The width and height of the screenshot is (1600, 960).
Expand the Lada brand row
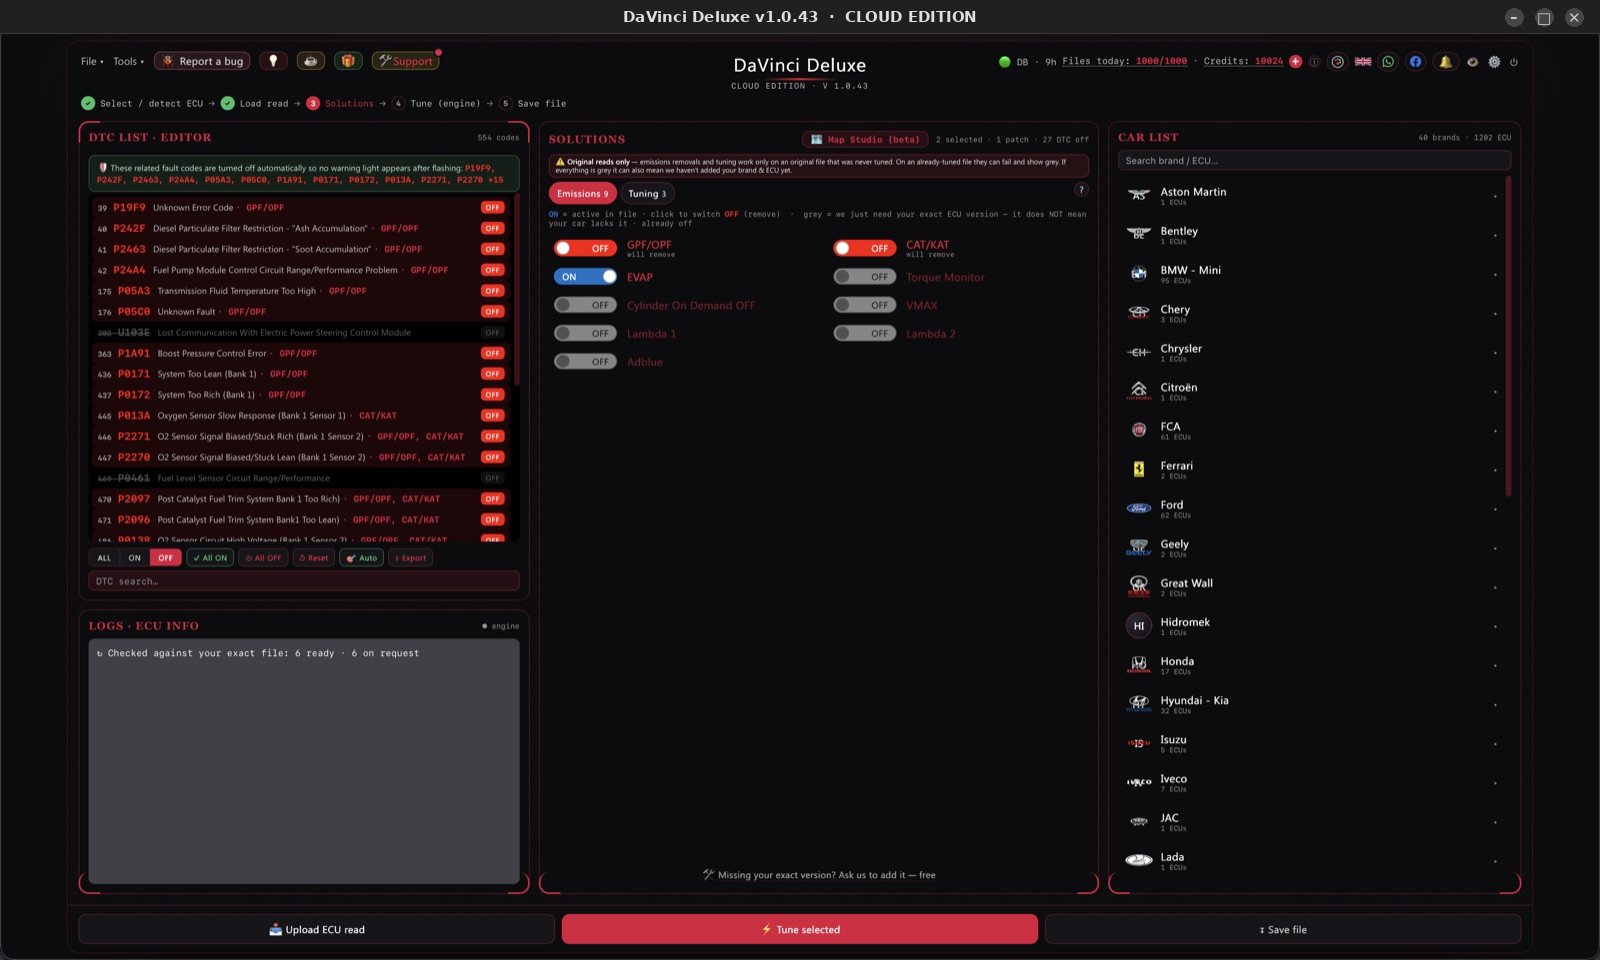1312,860
